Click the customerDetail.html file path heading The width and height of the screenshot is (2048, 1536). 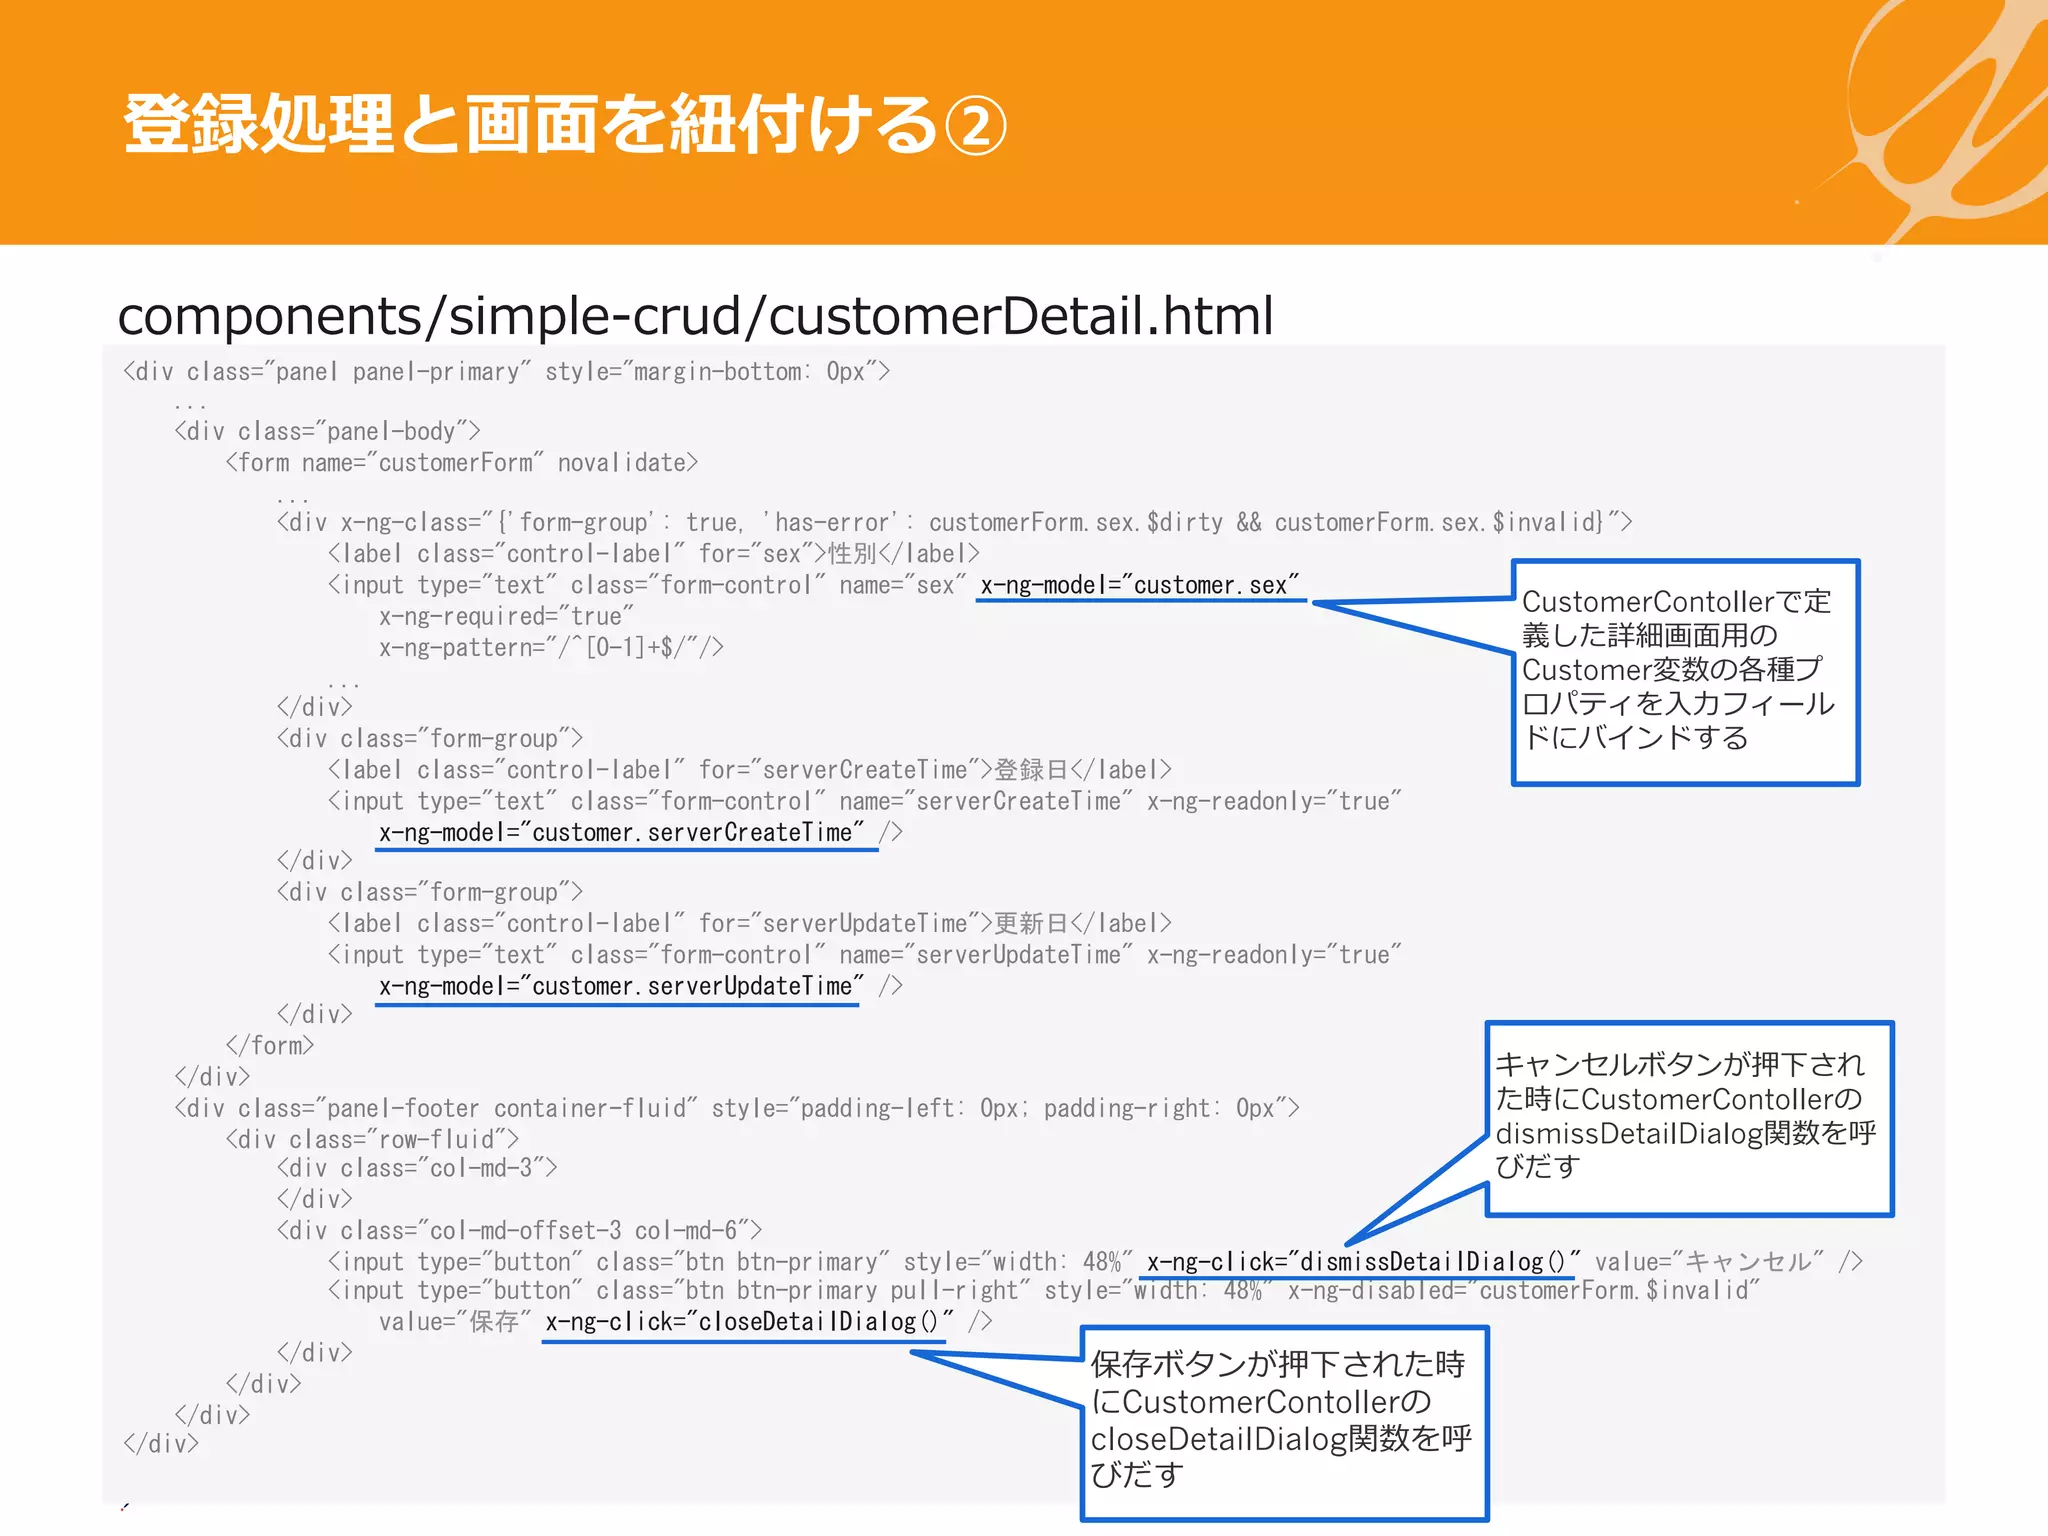695,316
